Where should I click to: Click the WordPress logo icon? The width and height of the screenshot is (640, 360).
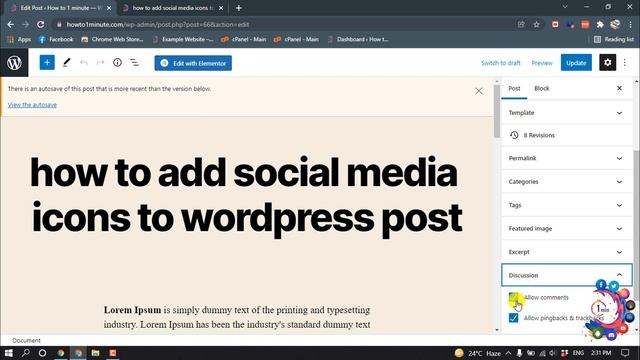pyautogui.click(x=14, y=63)
